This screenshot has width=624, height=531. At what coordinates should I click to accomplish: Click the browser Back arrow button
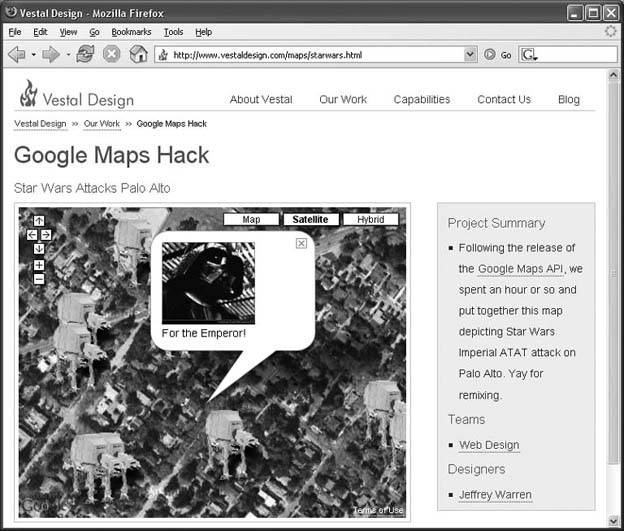click(x=16, y=54)
